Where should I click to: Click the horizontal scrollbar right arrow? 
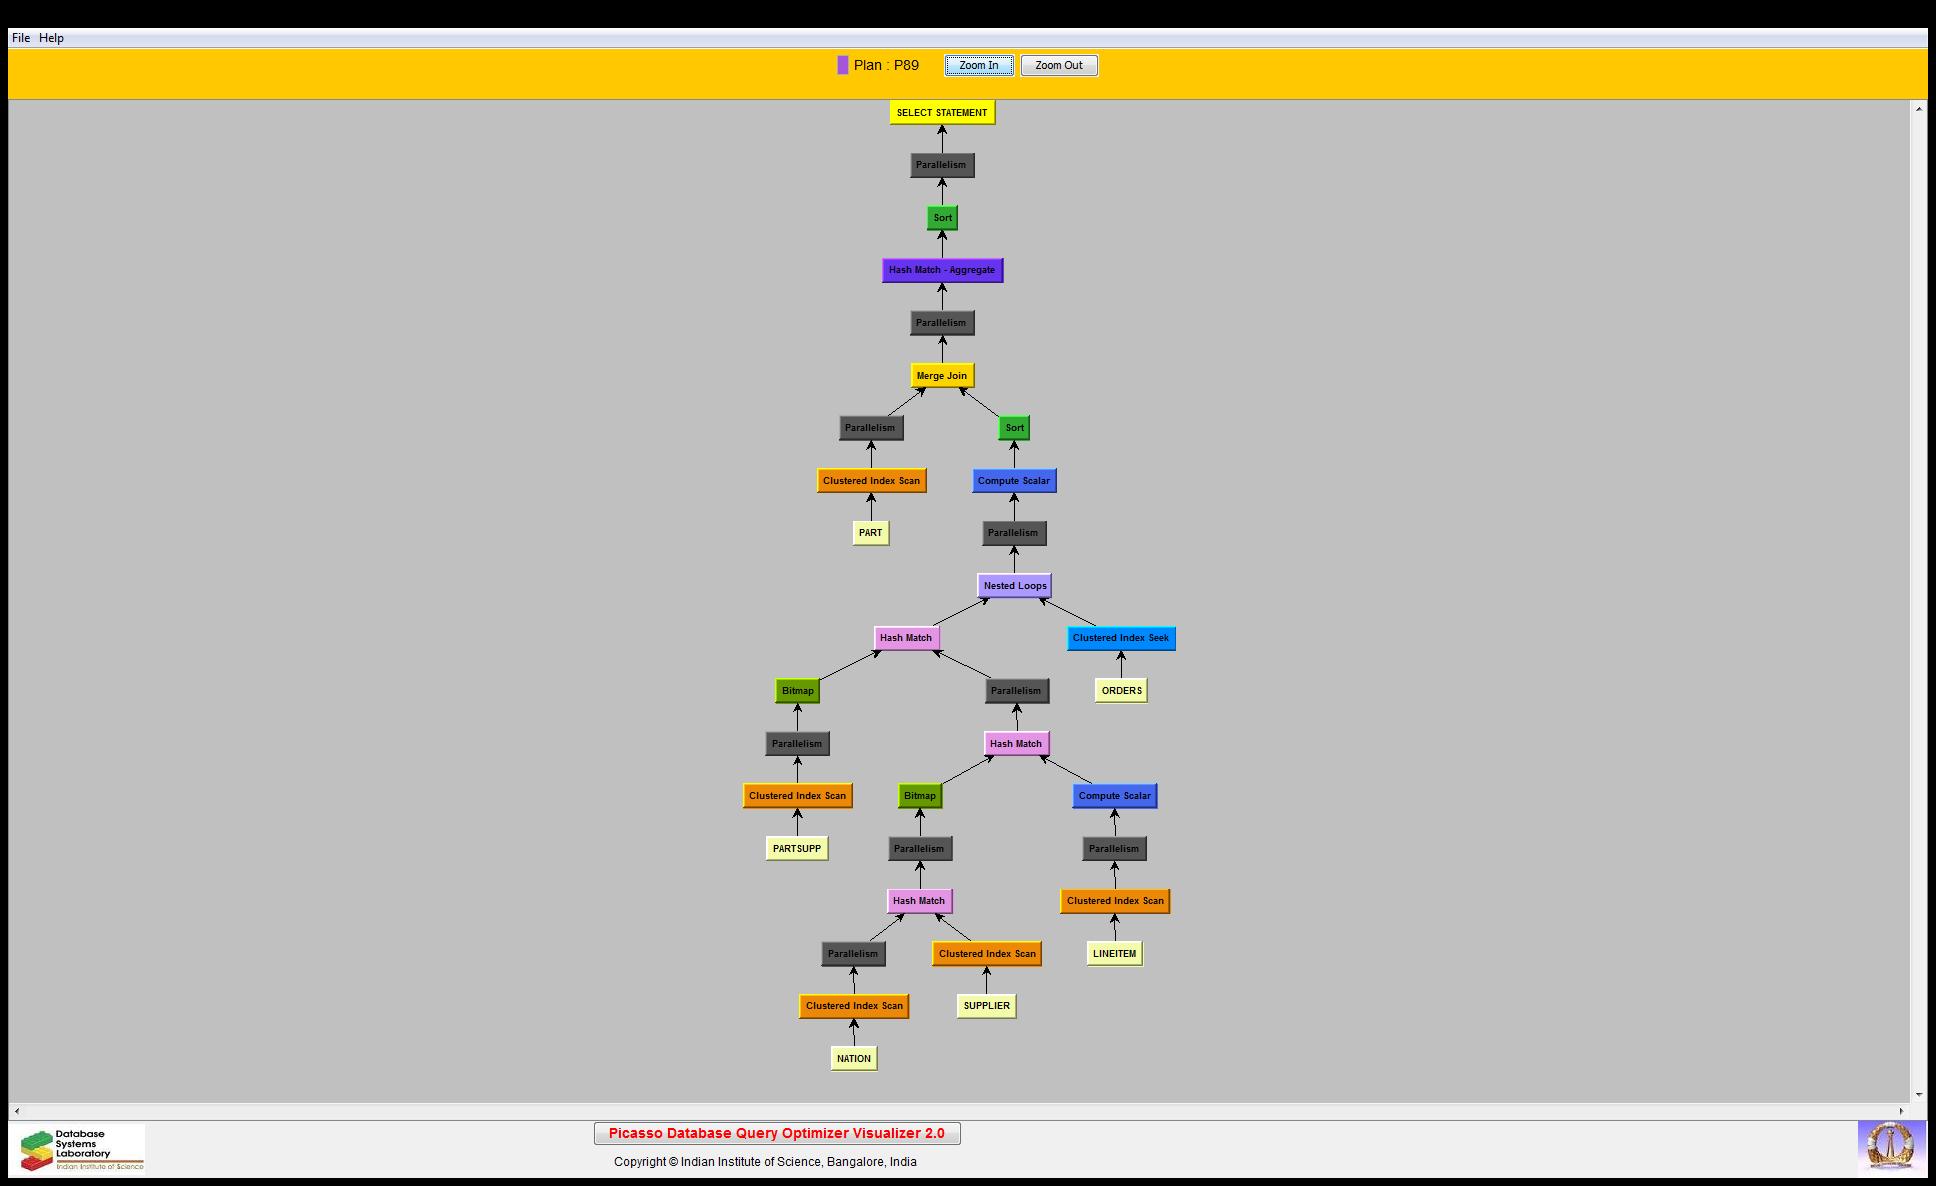coord(1902,1111)
